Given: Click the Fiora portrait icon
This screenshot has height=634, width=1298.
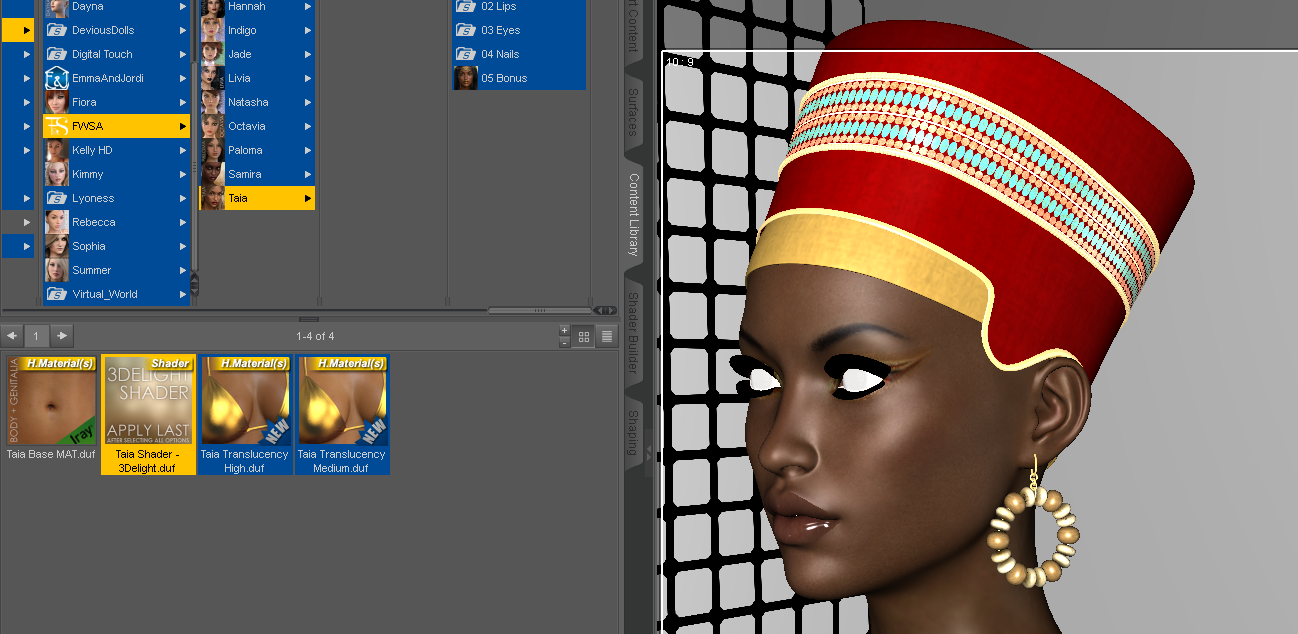Looking at the screenshot, I should point(57,102).
